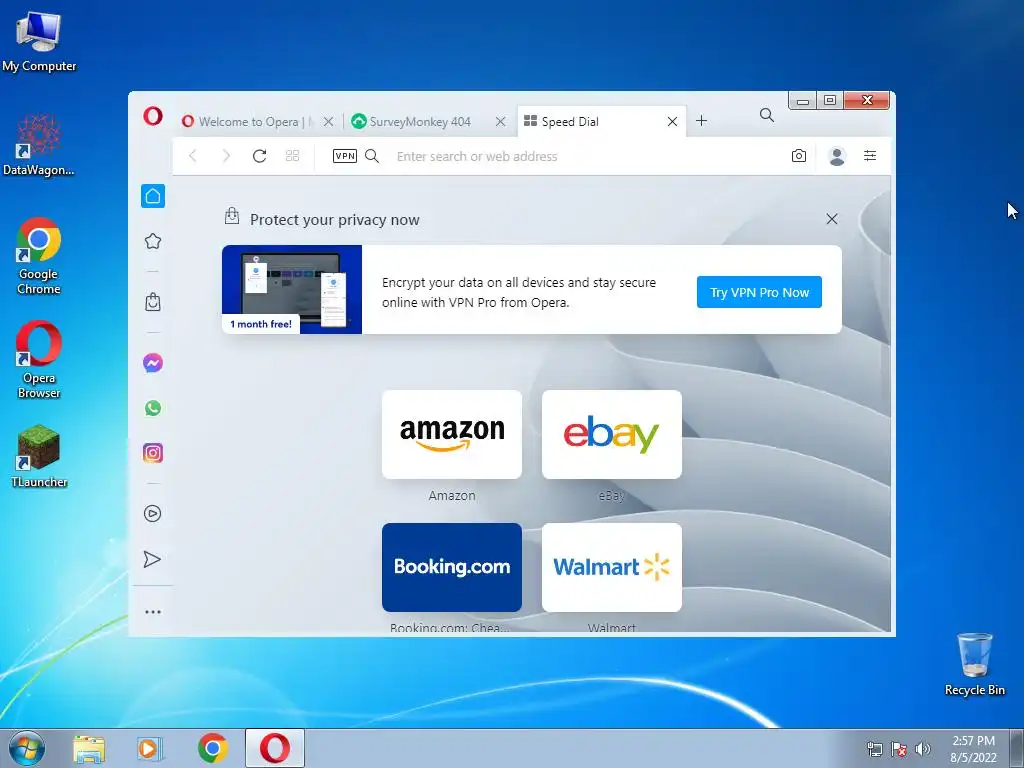Viewport: 1024px width, 768px height.
Task: Select Google Chrome desktop shortcut
Action: 39,256
